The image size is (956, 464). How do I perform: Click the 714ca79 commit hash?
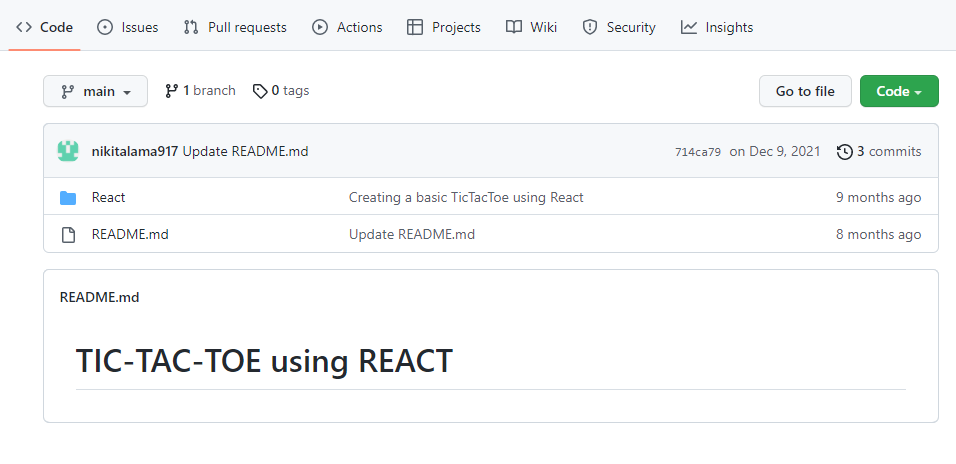coord(697,152)
